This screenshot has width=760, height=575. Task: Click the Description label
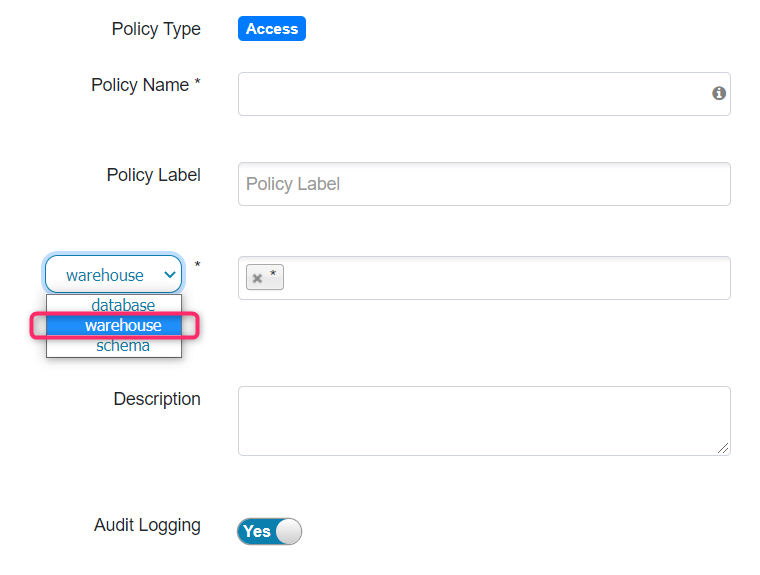pyautogui.click(x=157, y=399)
